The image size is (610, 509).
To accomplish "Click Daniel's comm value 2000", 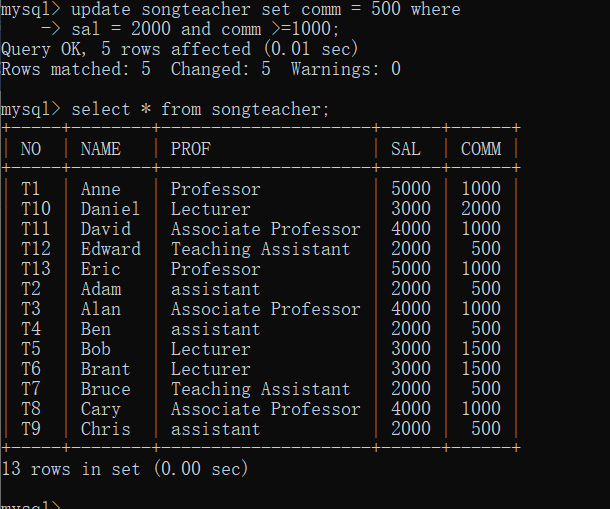I will (480, 209).
